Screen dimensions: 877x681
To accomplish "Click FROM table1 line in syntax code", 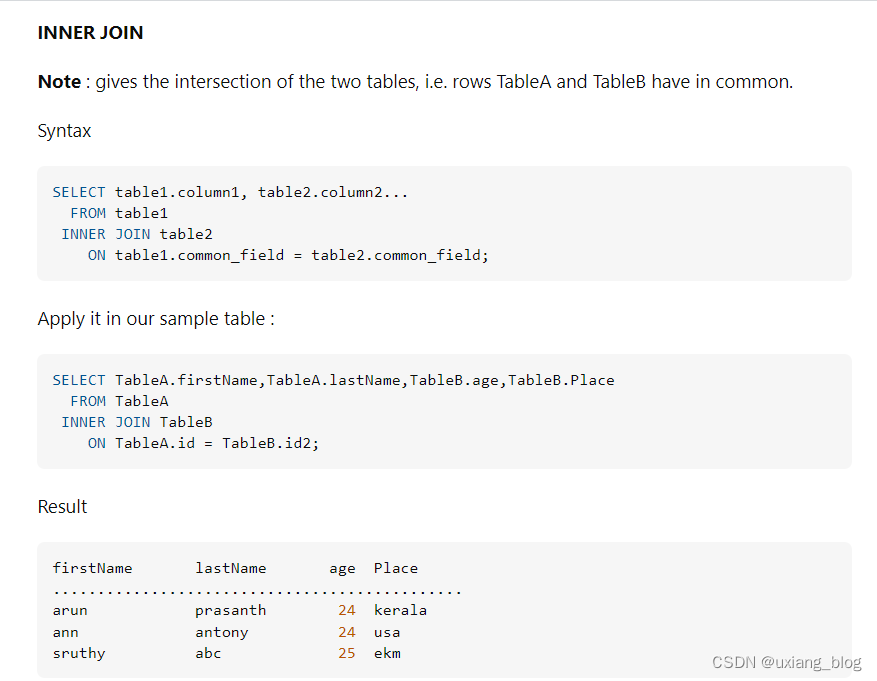I will click(x=119, y=213).
